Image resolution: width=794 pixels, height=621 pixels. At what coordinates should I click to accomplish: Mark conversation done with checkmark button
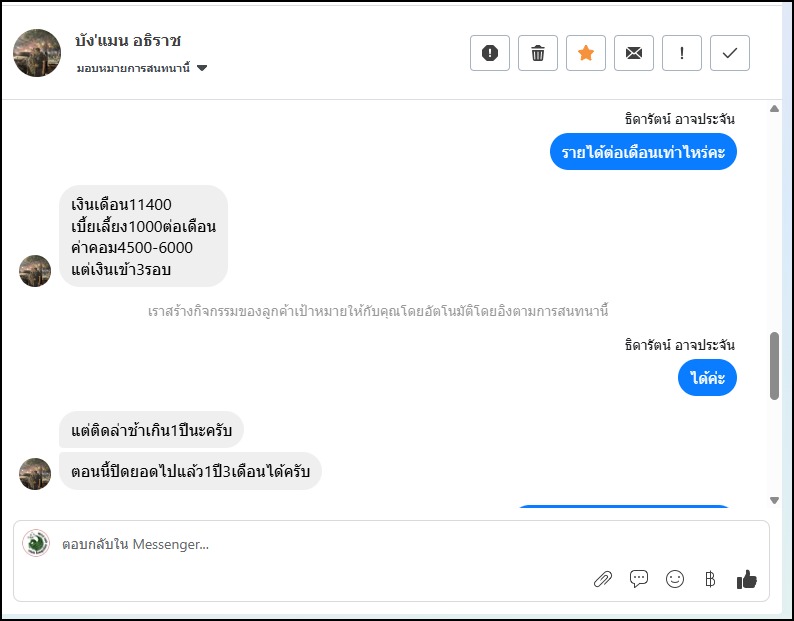click(730, 53)
